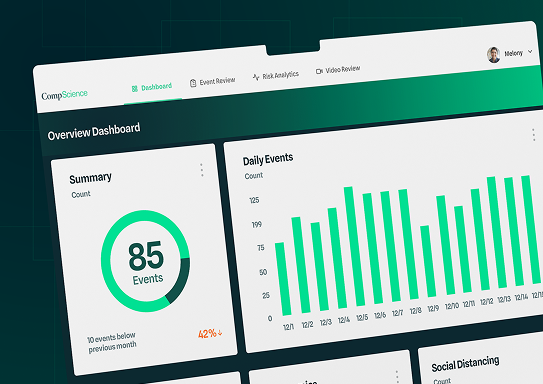Click the 85 Events donut chart
This screenshot has height=384, width=543.
pyautogui.click(x=145, y=261)
